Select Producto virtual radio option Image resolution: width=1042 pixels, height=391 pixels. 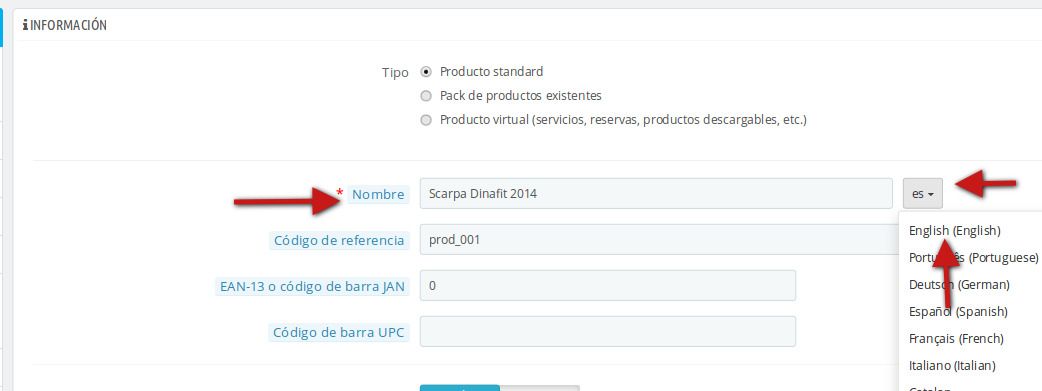click(426, 120)
